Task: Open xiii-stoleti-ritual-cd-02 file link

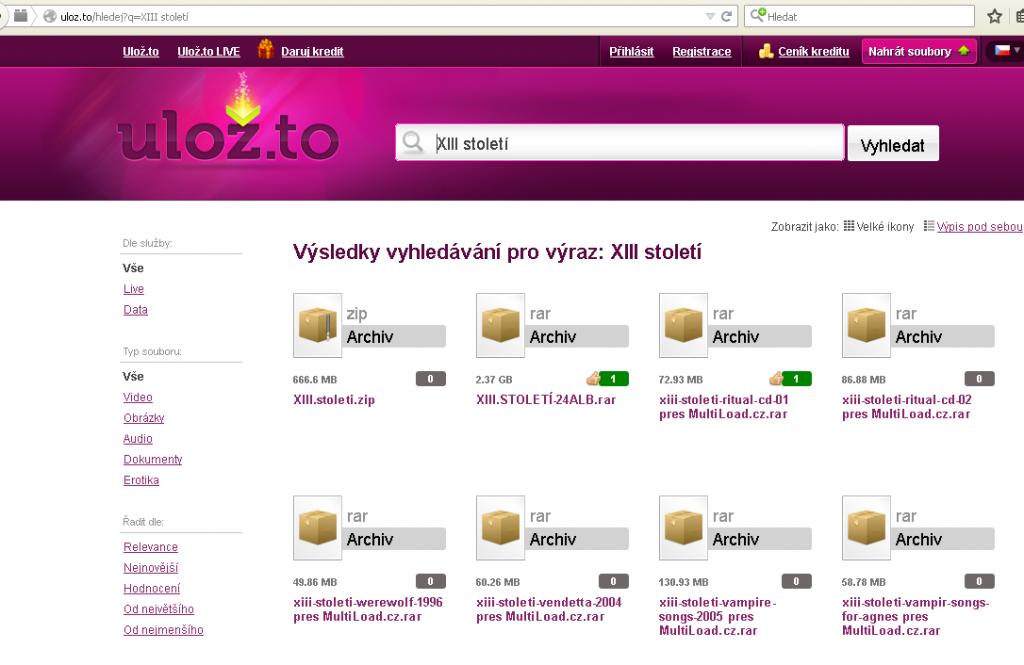Action: [x=906, y=406]
